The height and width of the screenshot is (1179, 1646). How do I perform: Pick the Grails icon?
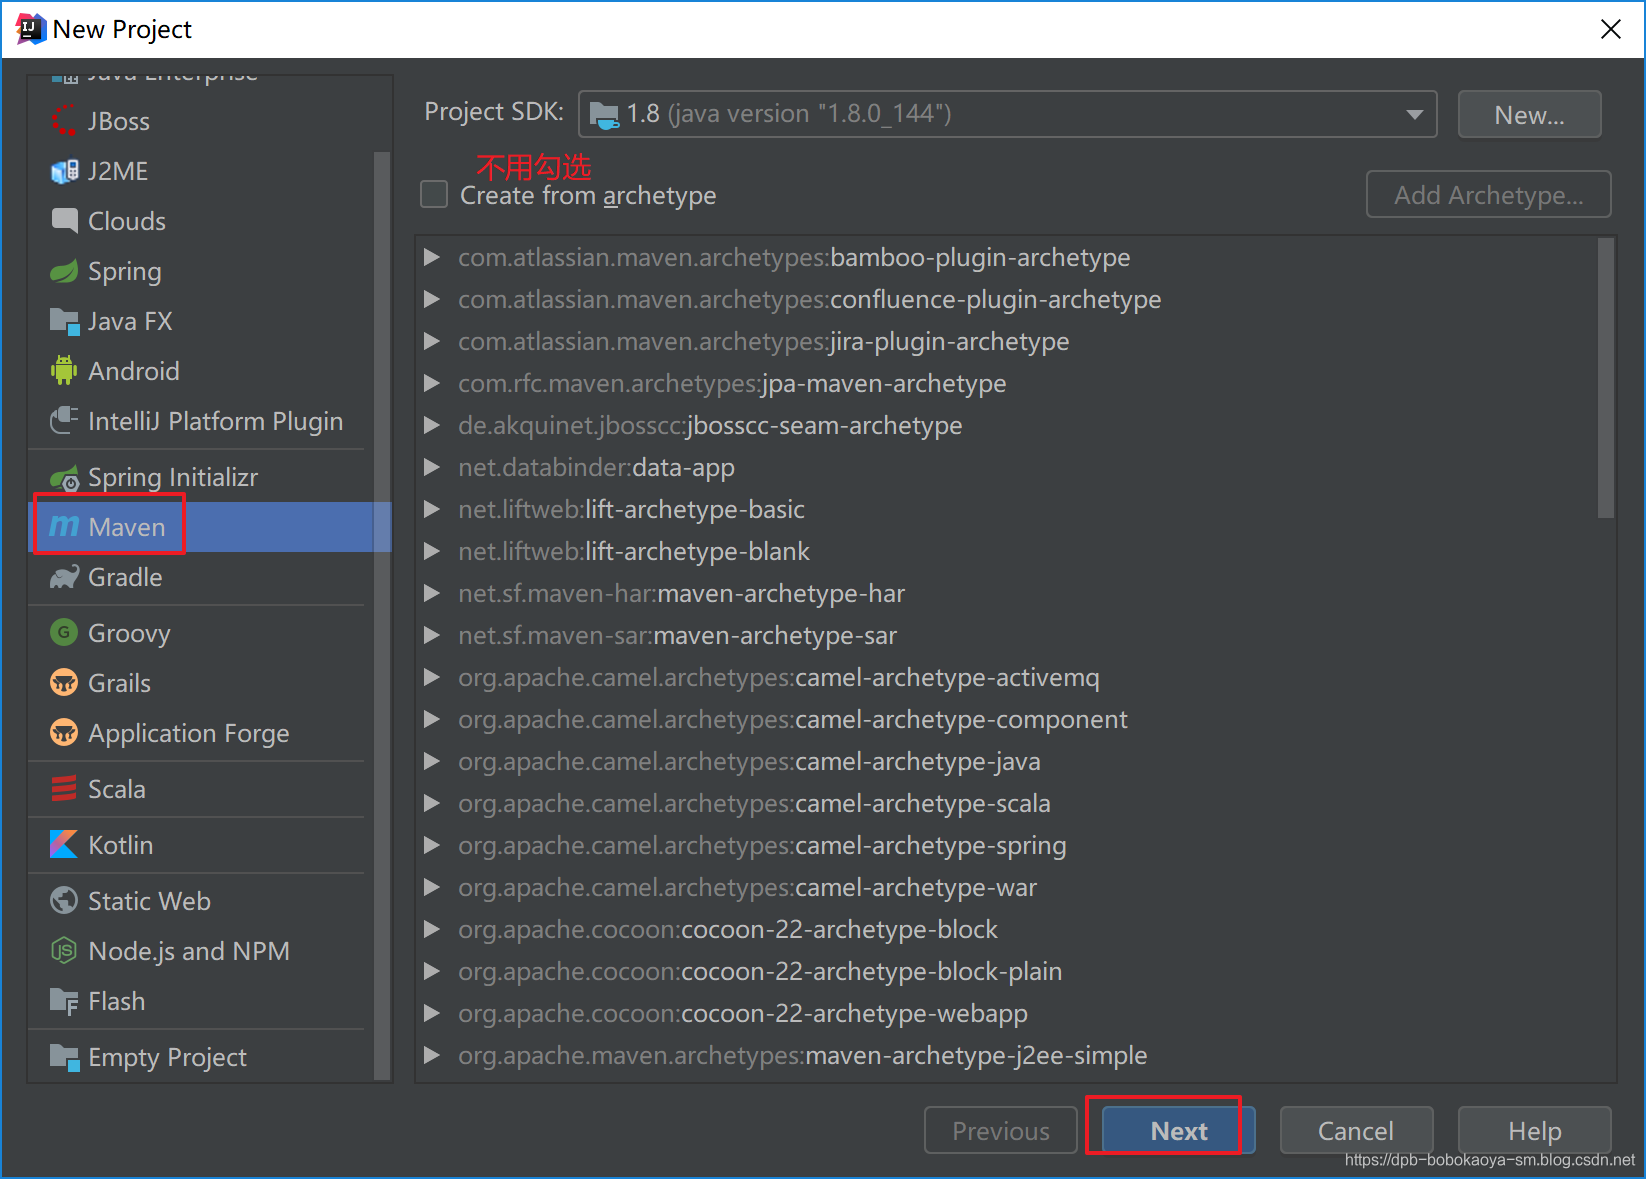tap(64, 683)
